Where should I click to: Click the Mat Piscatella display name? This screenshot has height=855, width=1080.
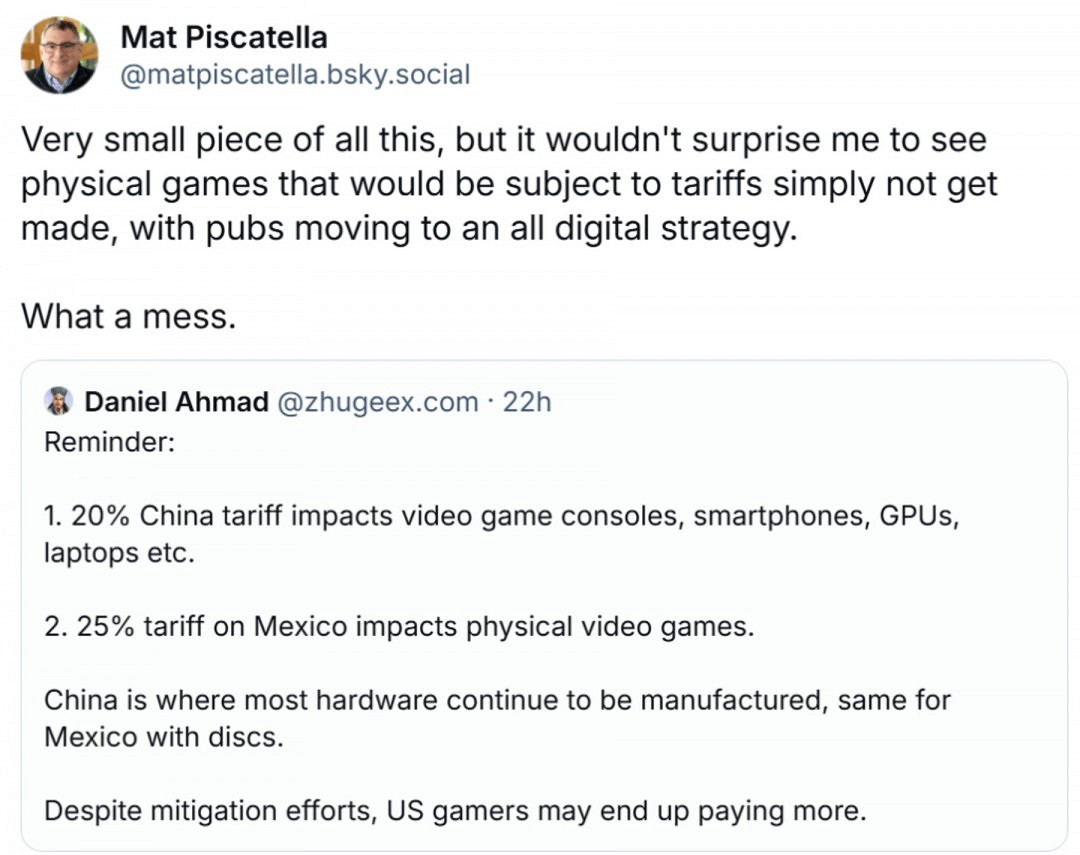click(223, 37)
